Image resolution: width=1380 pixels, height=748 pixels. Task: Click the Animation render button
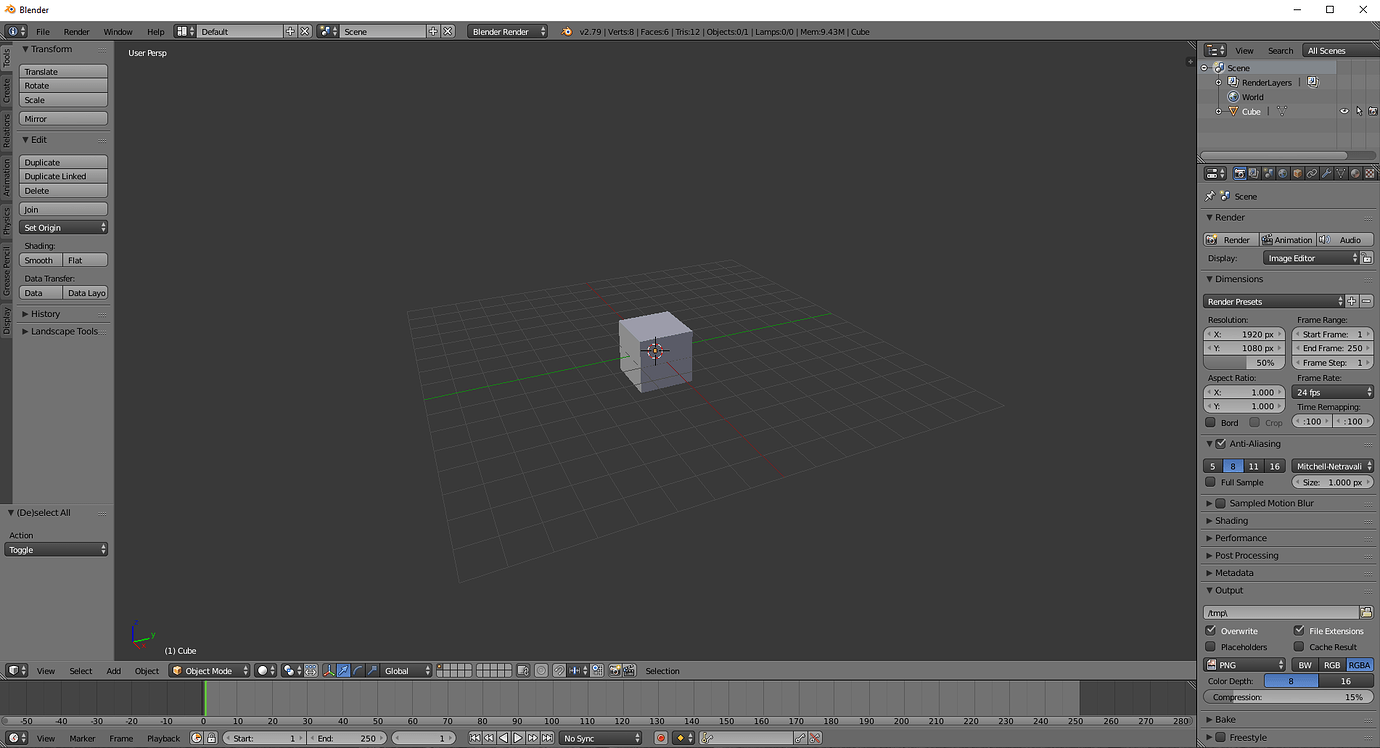[1287, 239]
